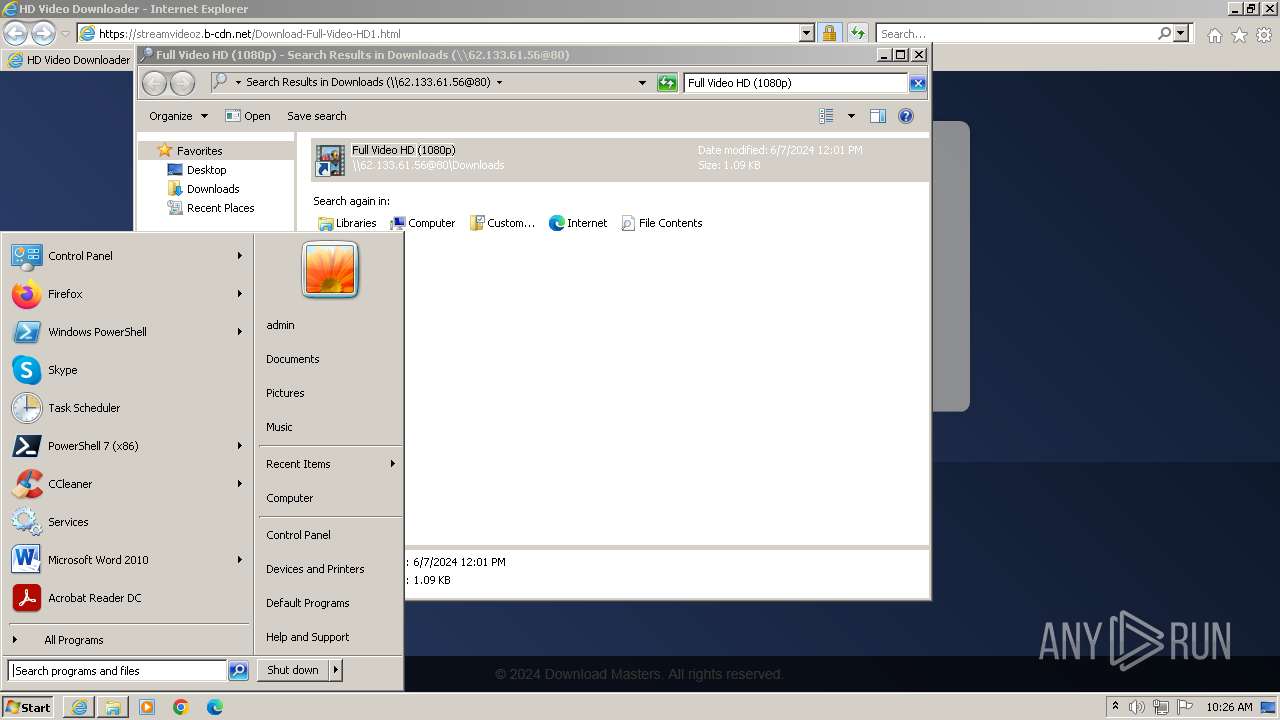The image size is (1280, 720).
Task: Launch Skype from the Start menu
Action: click(127, 370)
